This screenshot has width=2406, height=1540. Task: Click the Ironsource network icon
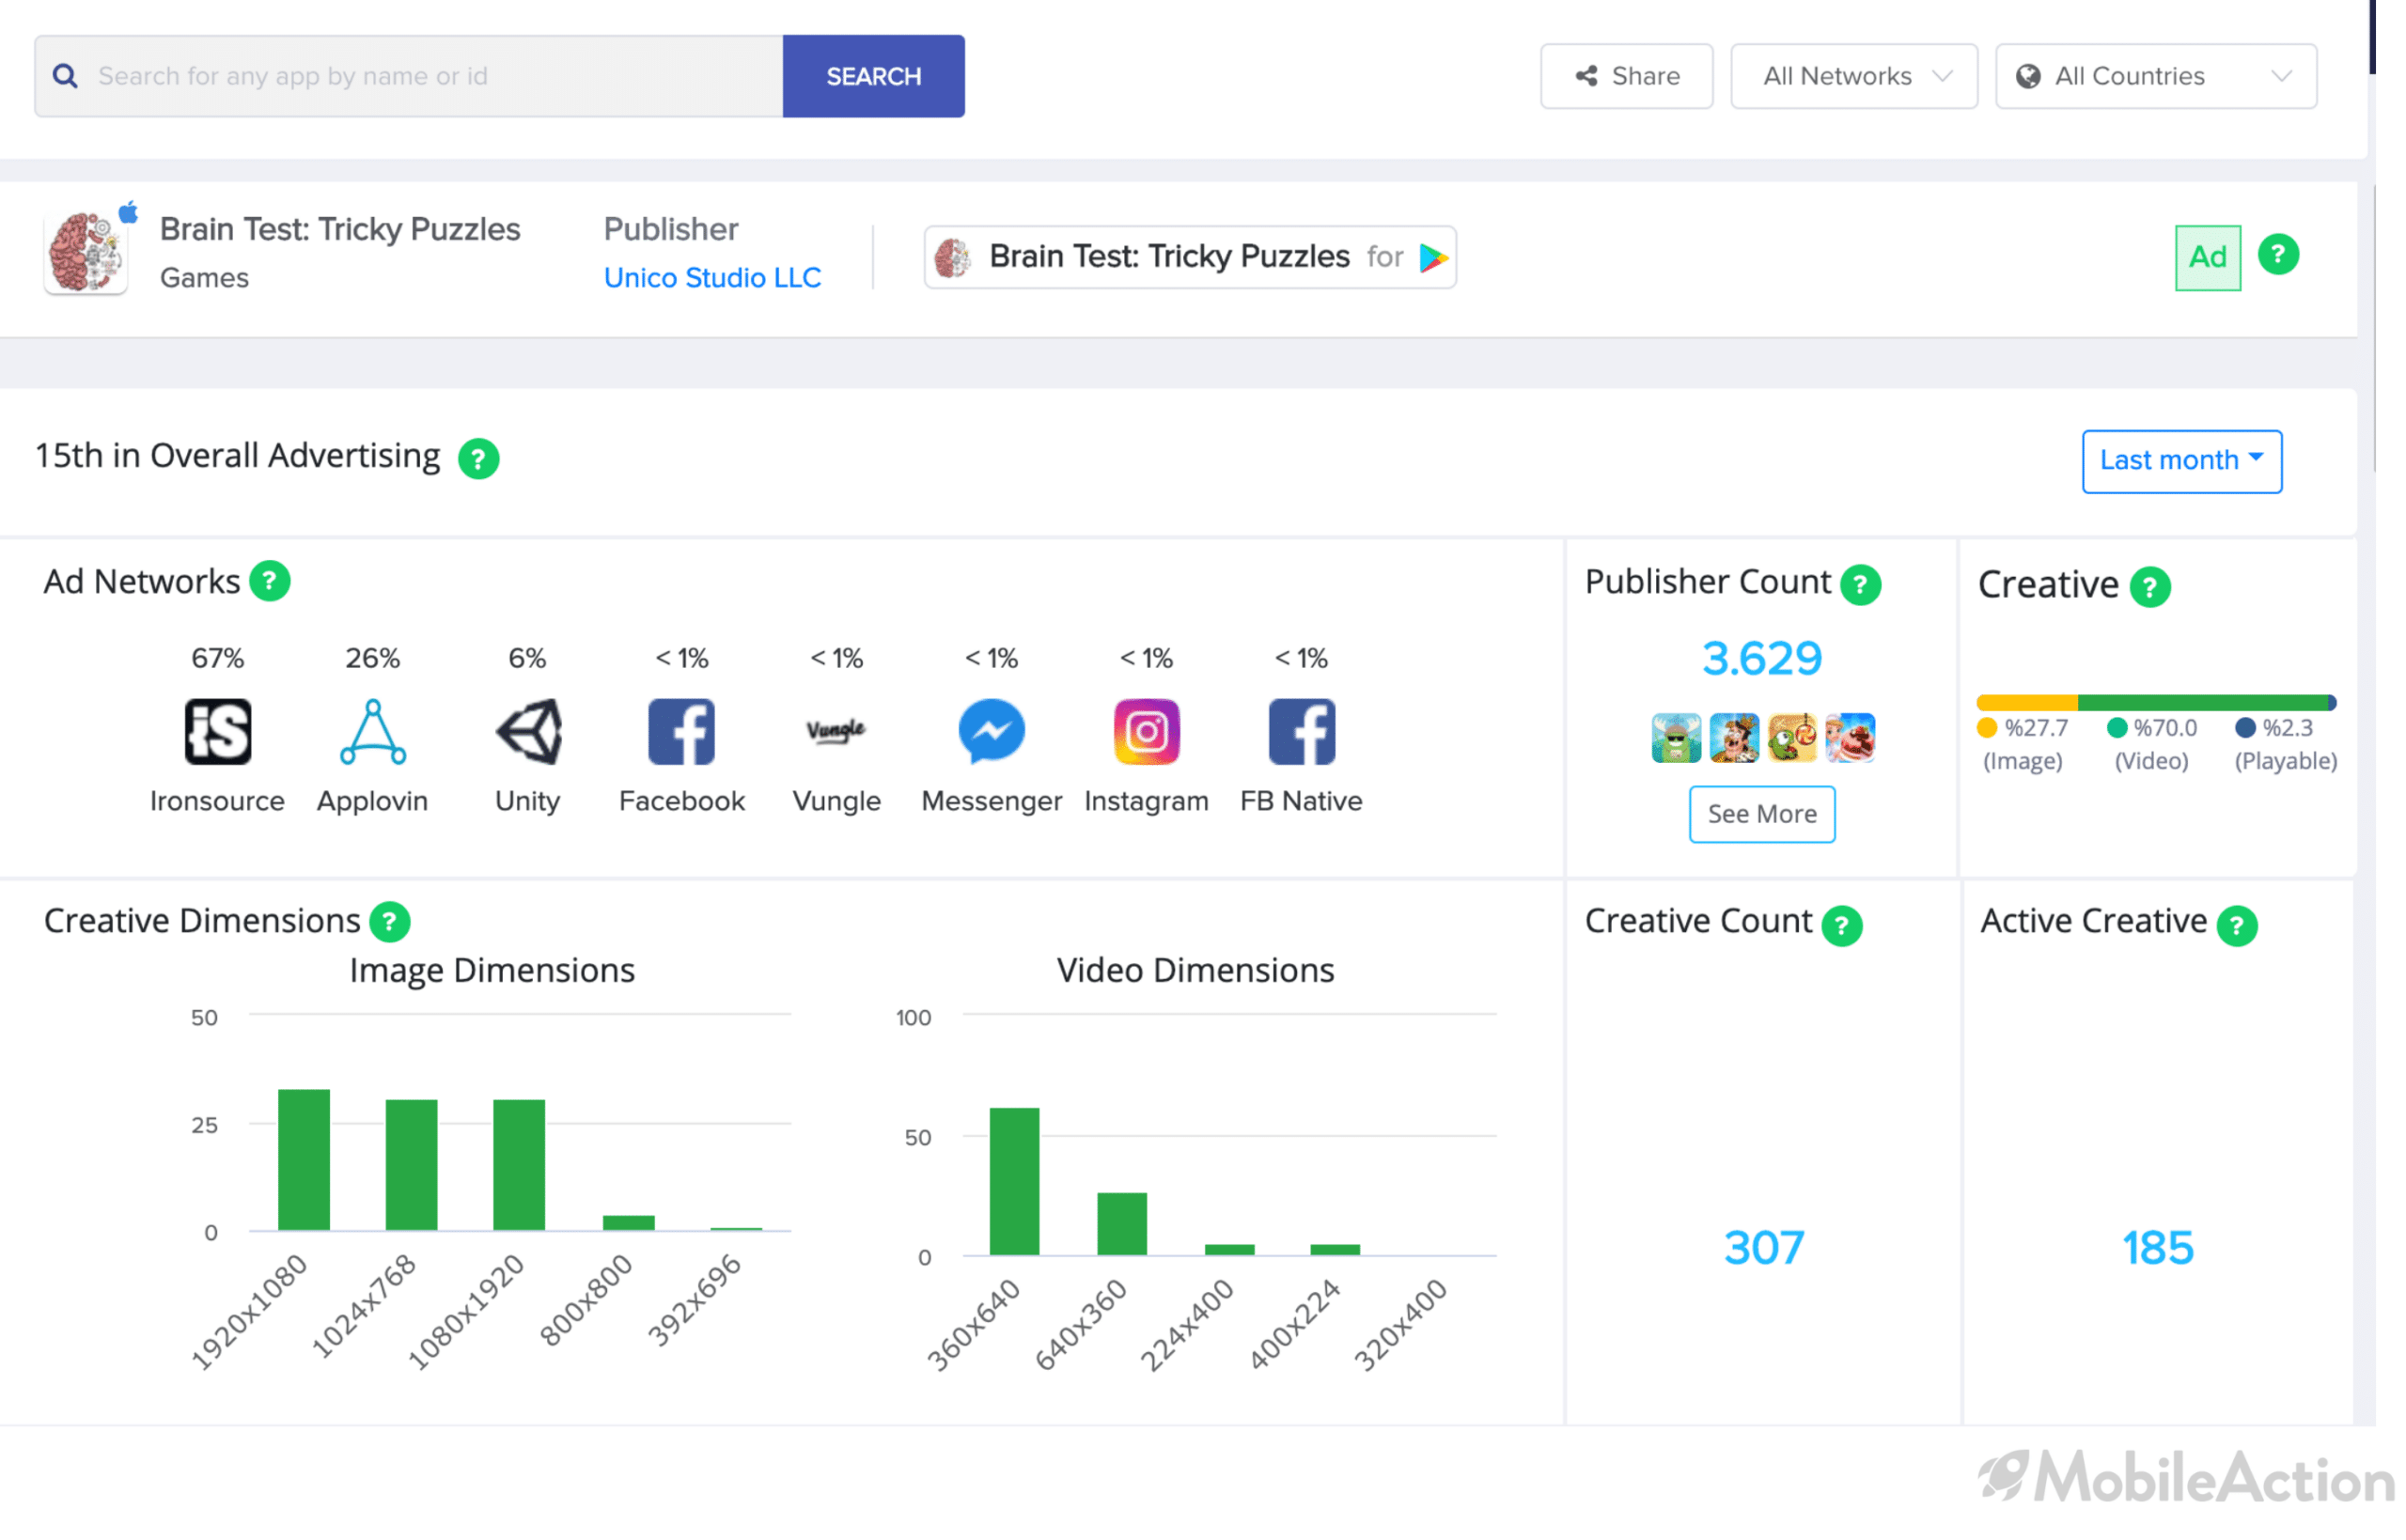click(x=217, y=732)
